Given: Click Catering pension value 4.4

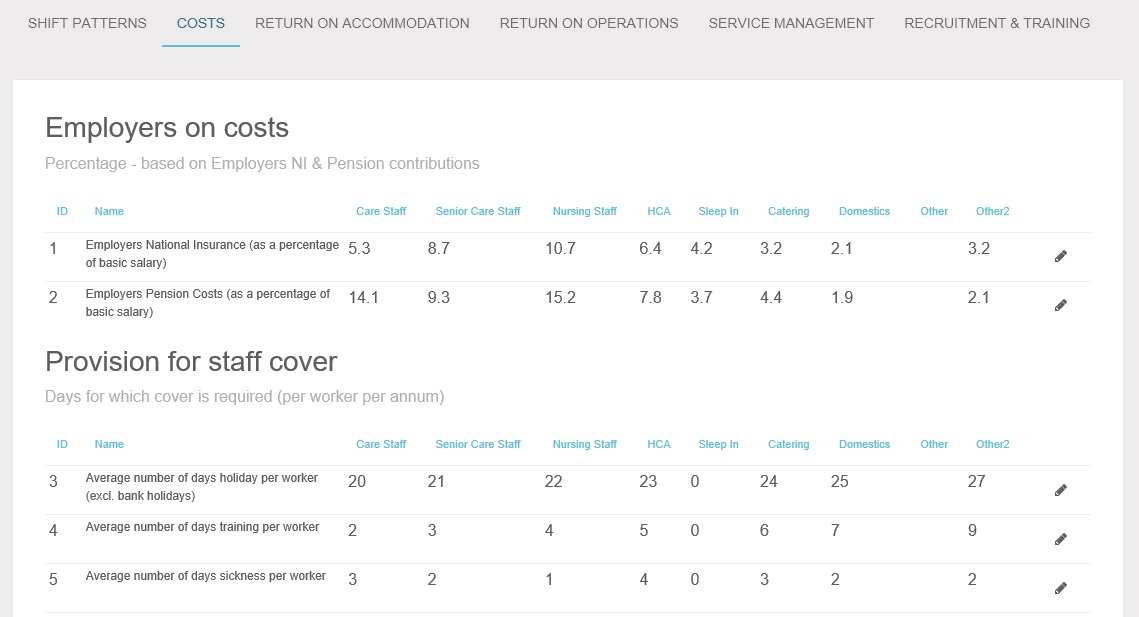Looking at the screenshot, I should [x=771, y=298].
